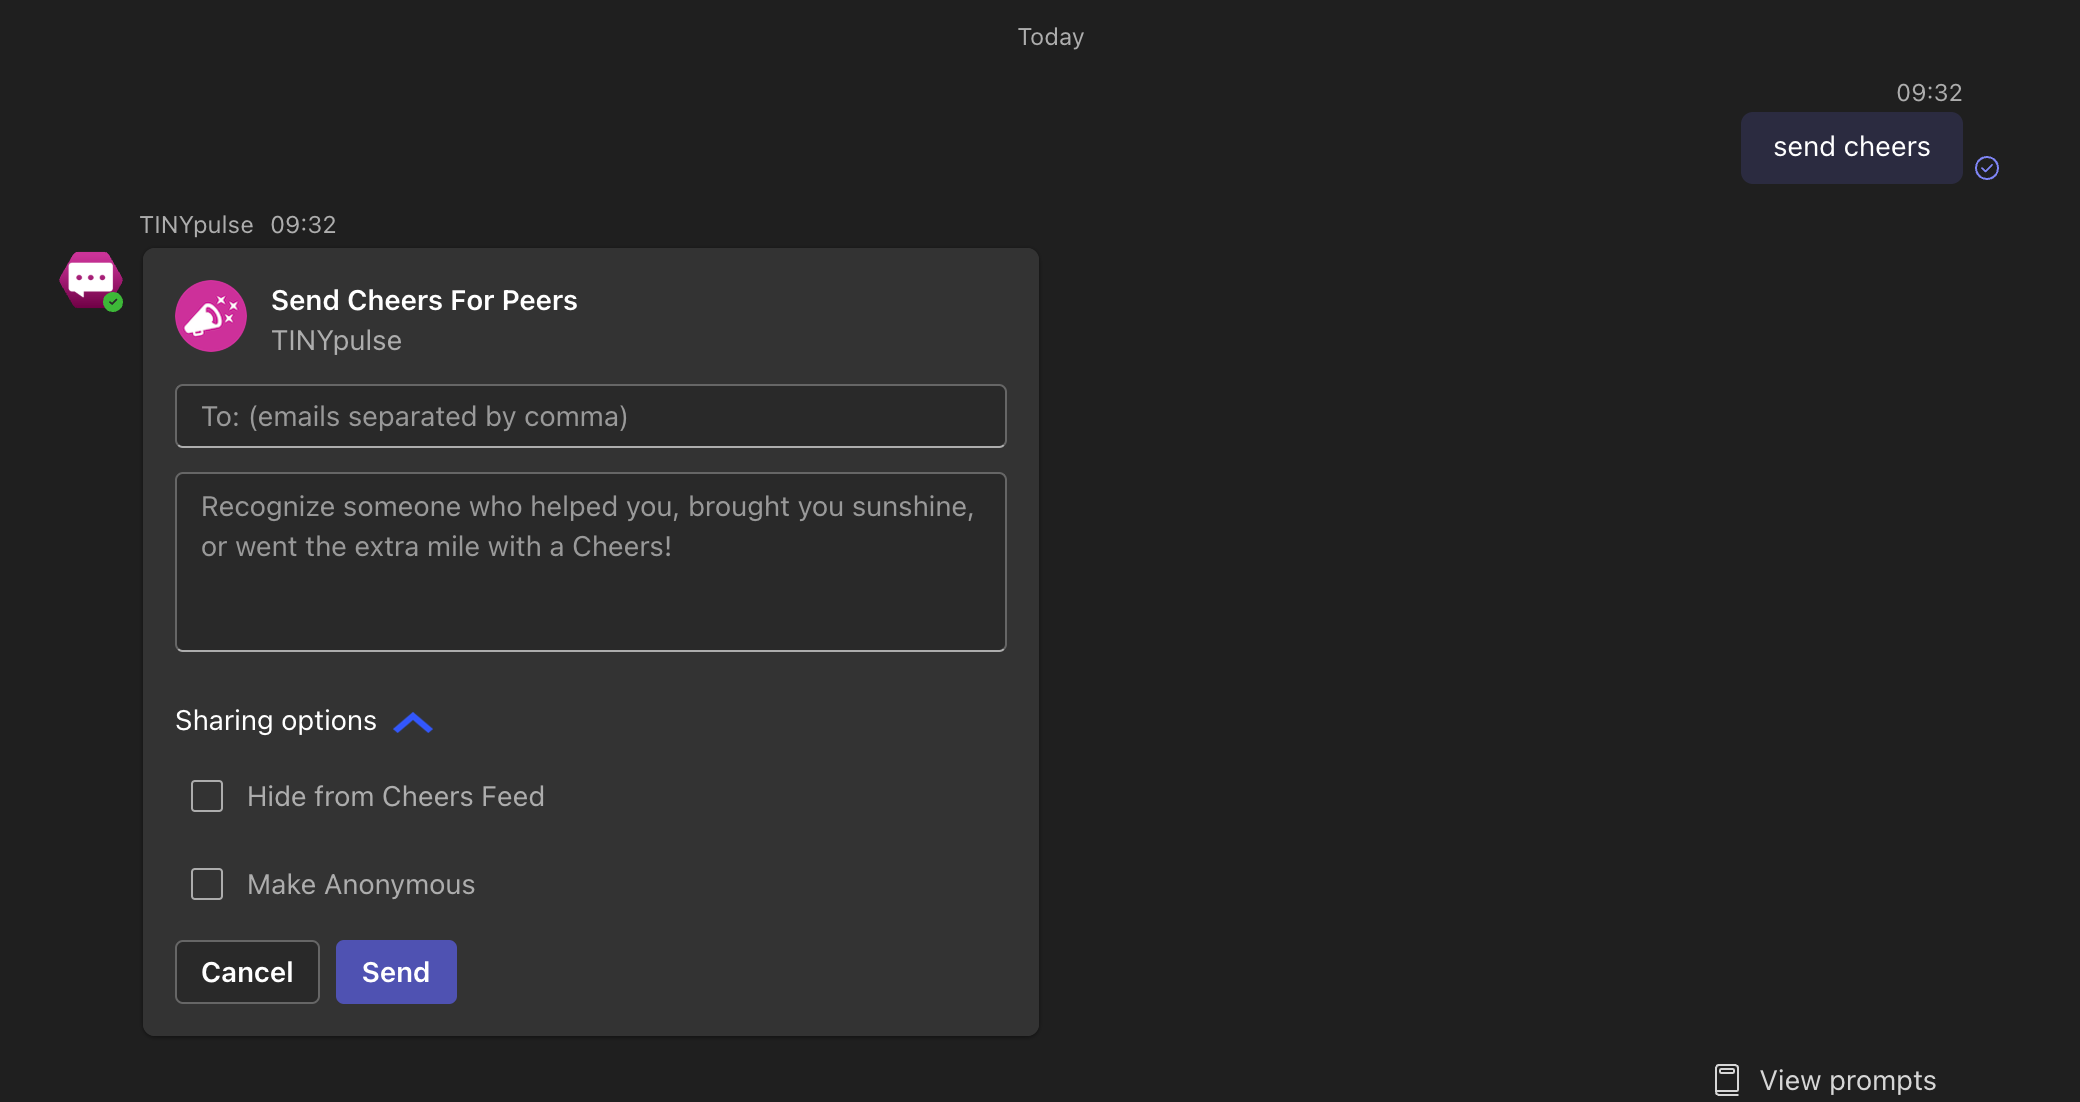The width and height of the screenshot is (2080, 1102).
Task: Collapse Sharing options with the blue chevron
Action: [x=413, y=722]
